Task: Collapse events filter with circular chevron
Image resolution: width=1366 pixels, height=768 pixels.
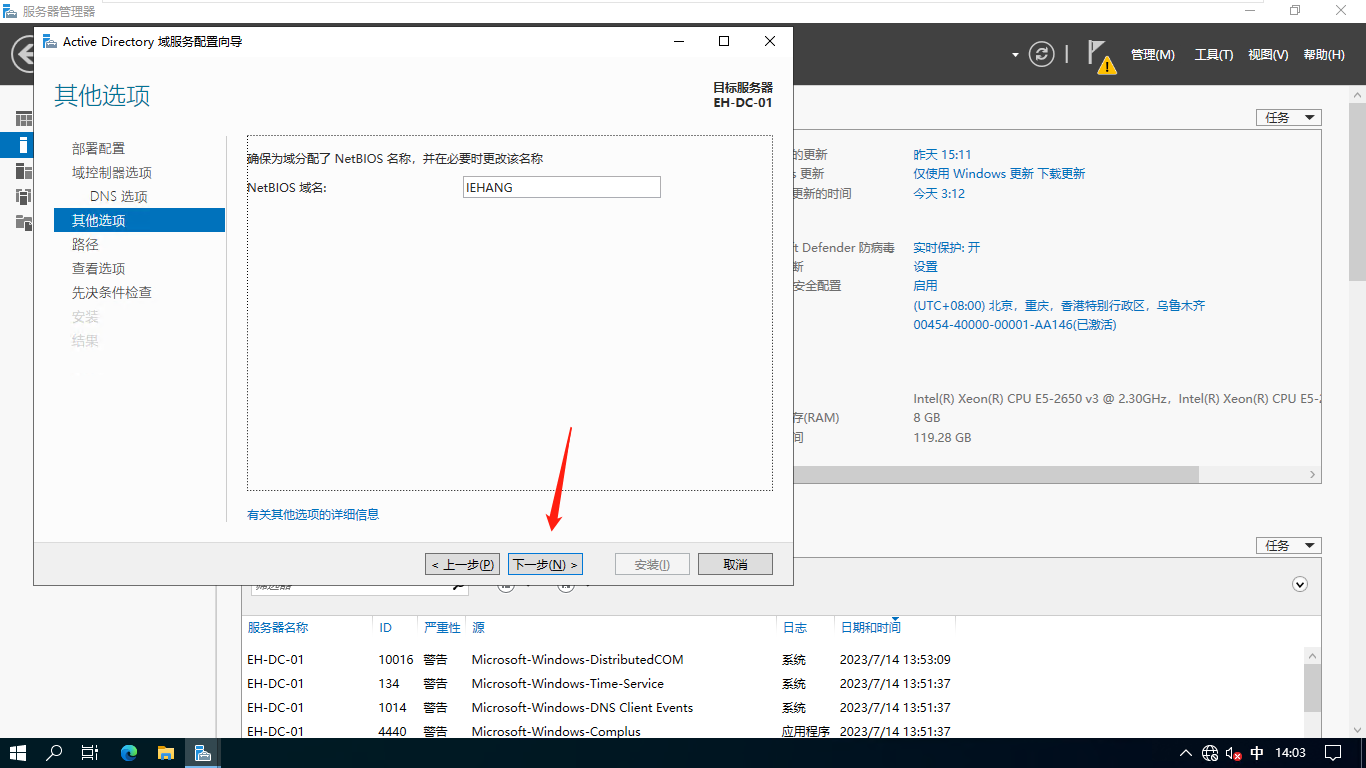Action: coord(1300,584)
